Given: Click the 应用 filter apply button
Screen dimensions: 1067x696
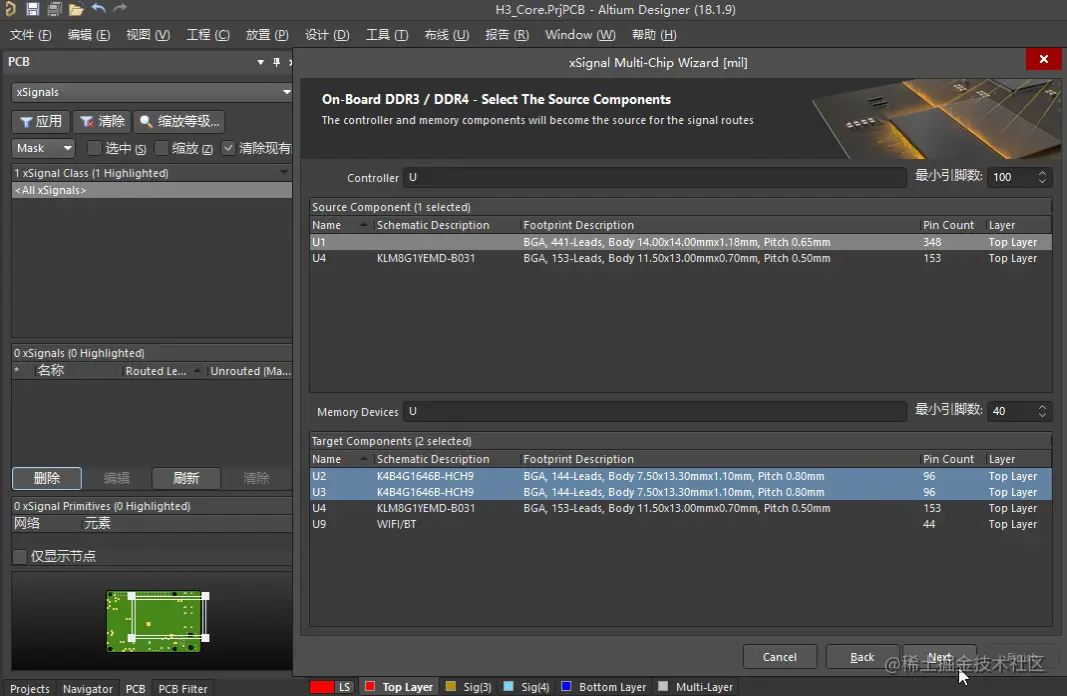Looking at the screenshot, I should [41, 122].
